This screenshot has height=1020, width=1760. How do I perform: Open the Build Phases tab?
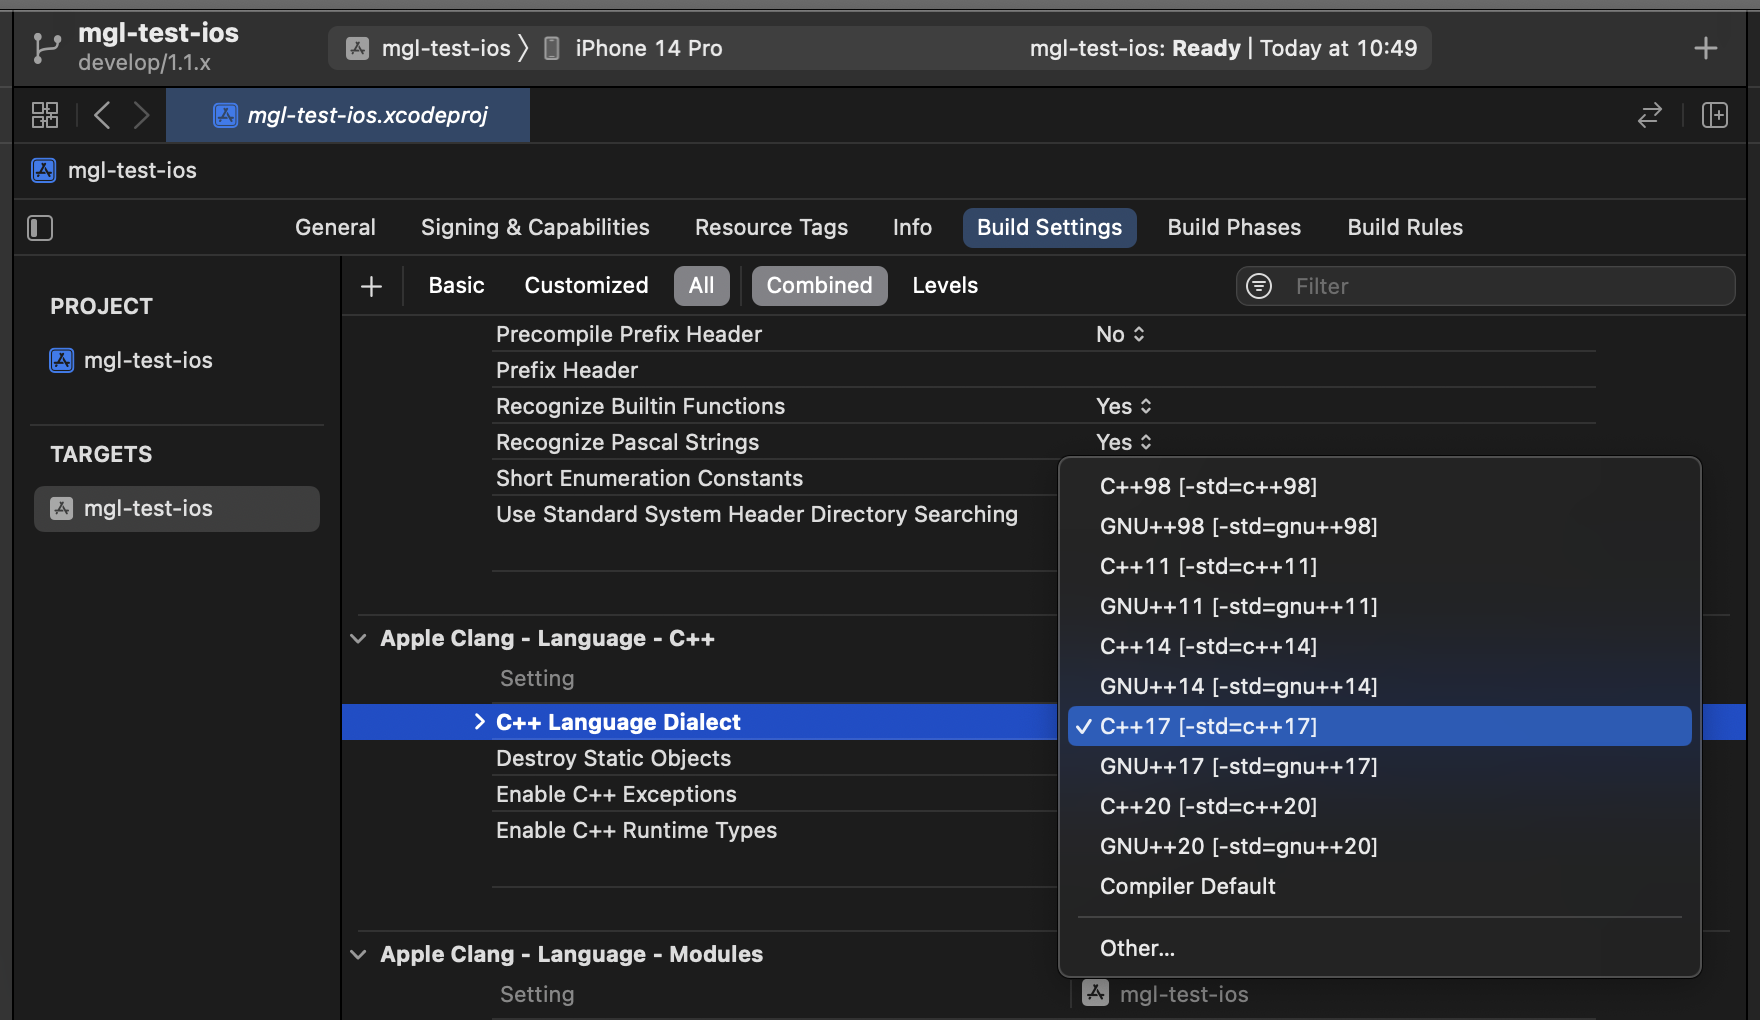tap(1234, 228)
